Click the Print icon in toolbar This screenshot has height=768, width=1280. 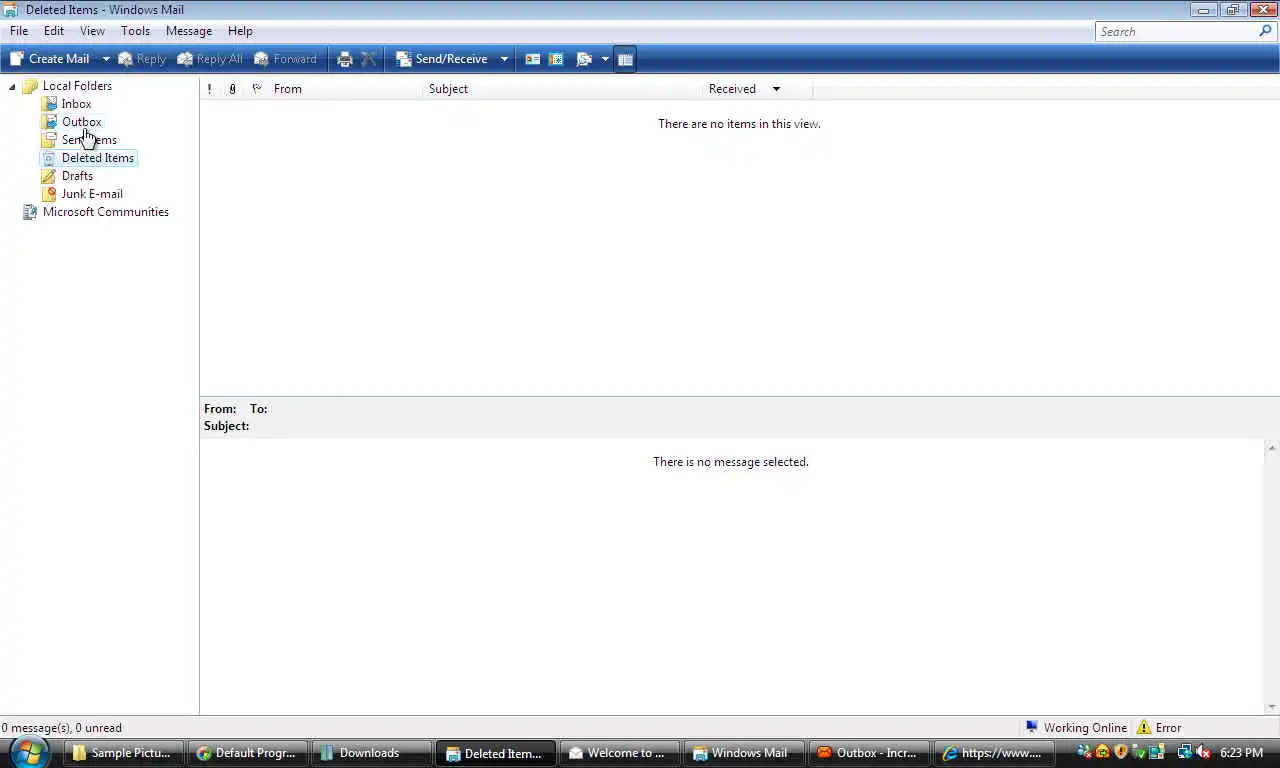click(x=345, y=59)
